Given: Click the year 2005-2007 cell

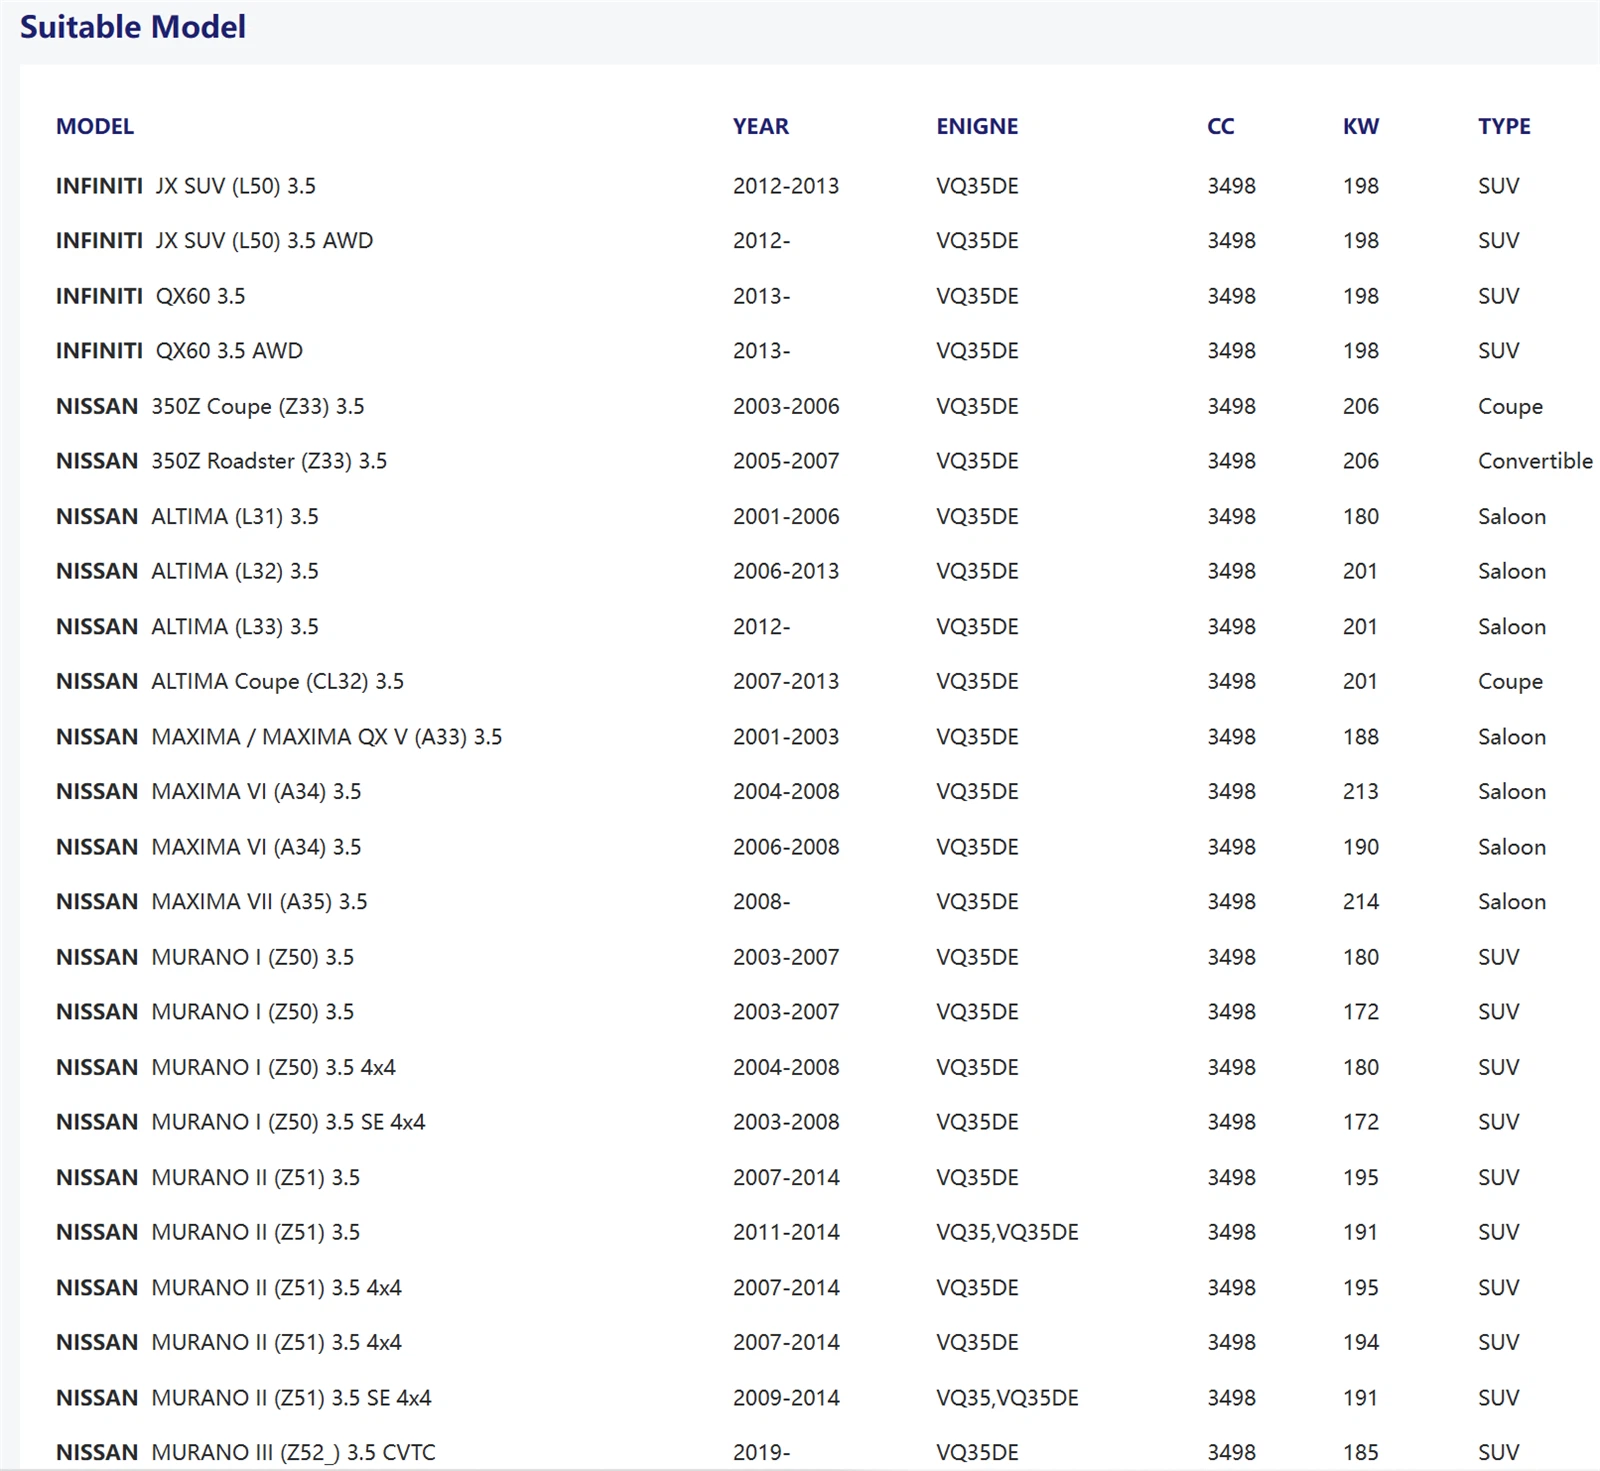Looking at the screenshot, I should click(x=786, y=461).
